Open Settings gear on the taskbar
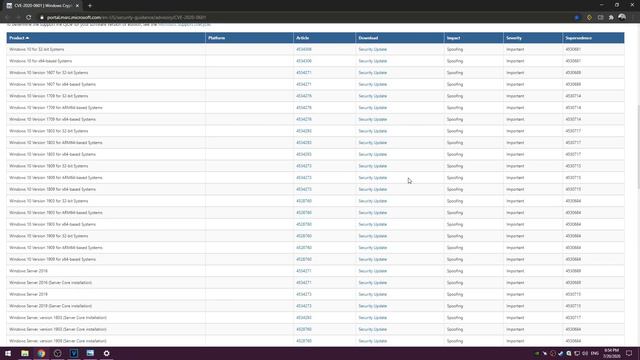The width and height of the screenshot is (640, 360). click(x=107, y=353)
